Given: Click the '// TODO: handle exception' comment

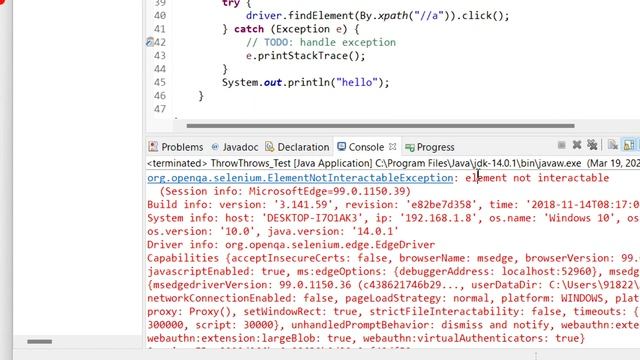Looking at the screenshot, I should pos(321,42).
